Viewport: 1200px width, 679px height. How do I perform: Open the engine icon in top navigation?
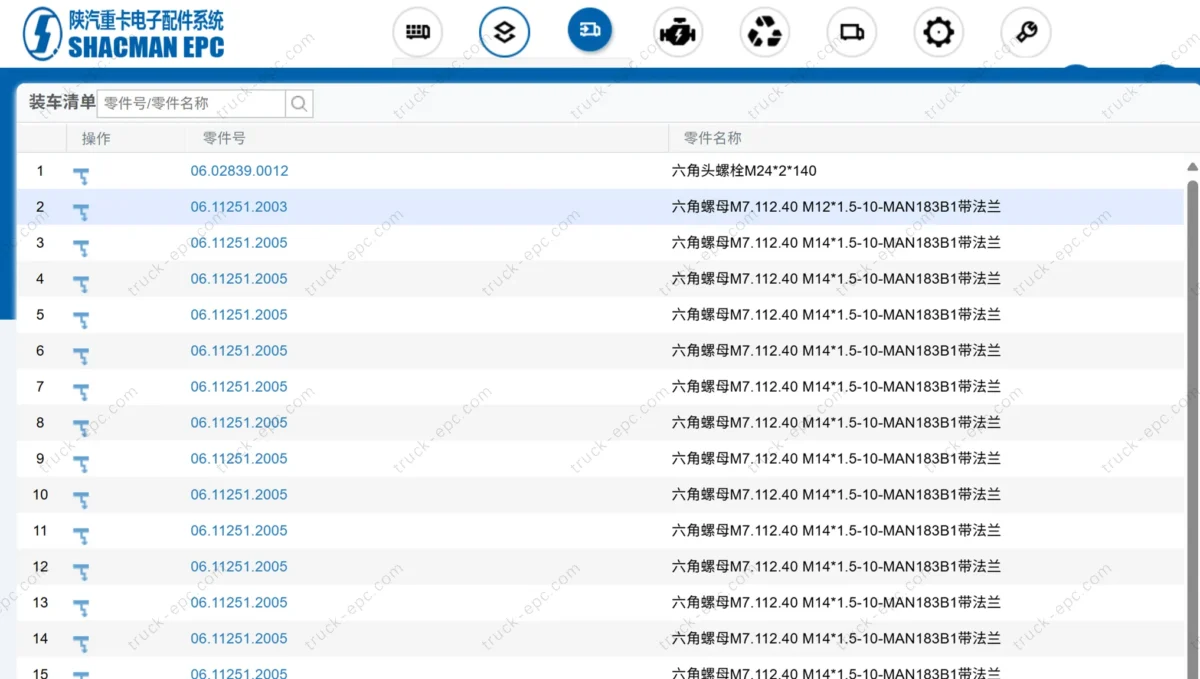point(678,32)
